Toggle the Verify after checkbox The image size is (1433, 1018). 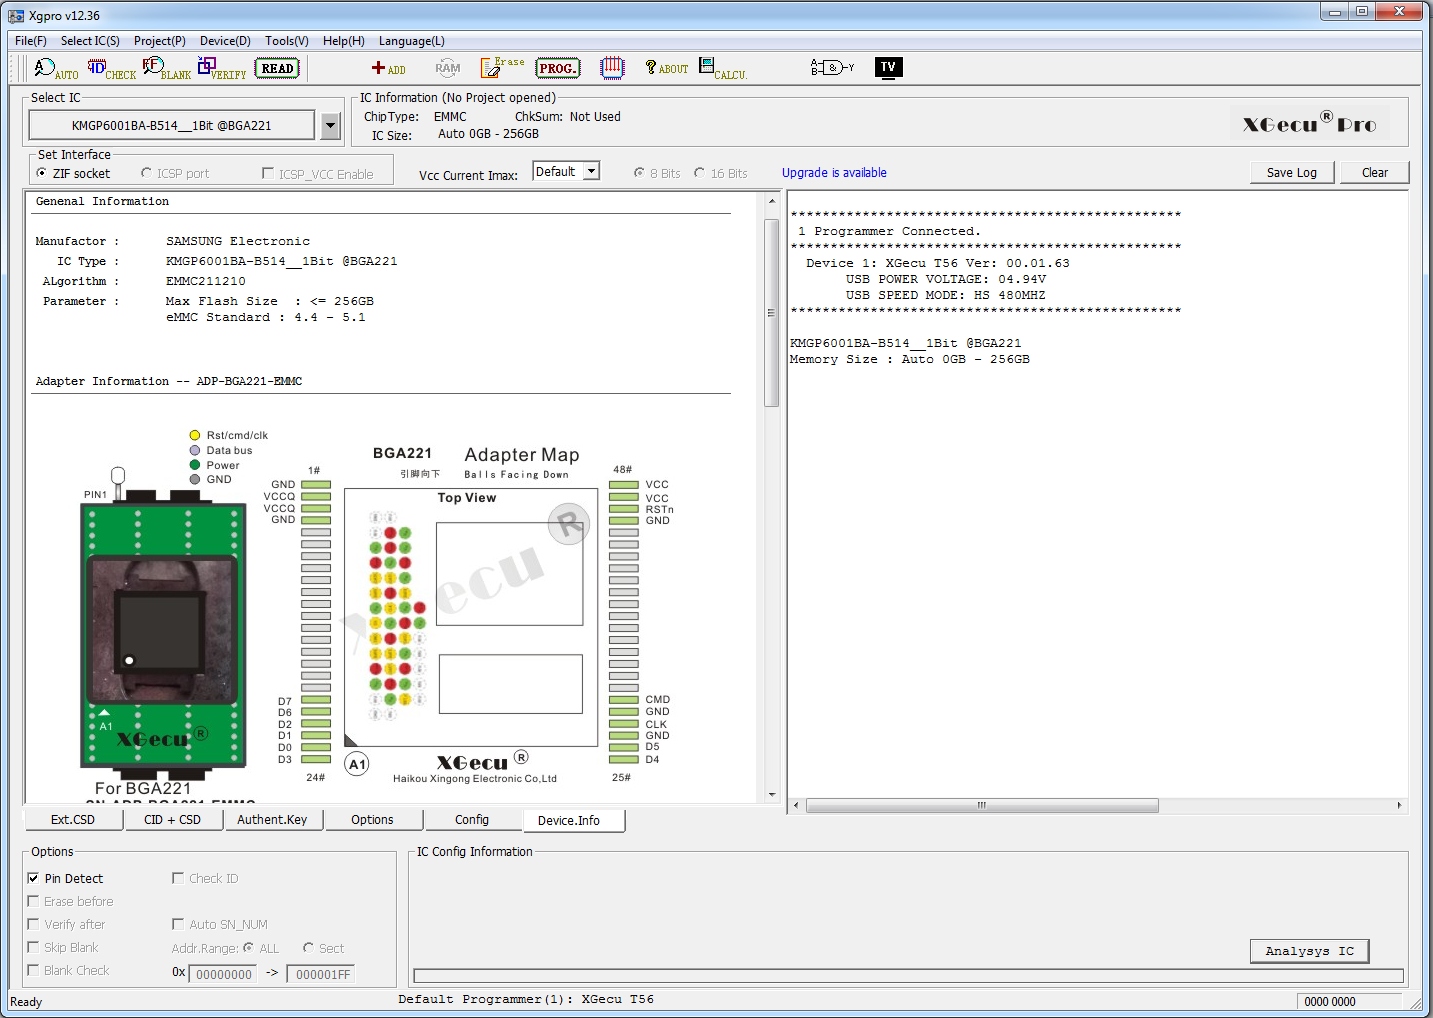point(33,924)
